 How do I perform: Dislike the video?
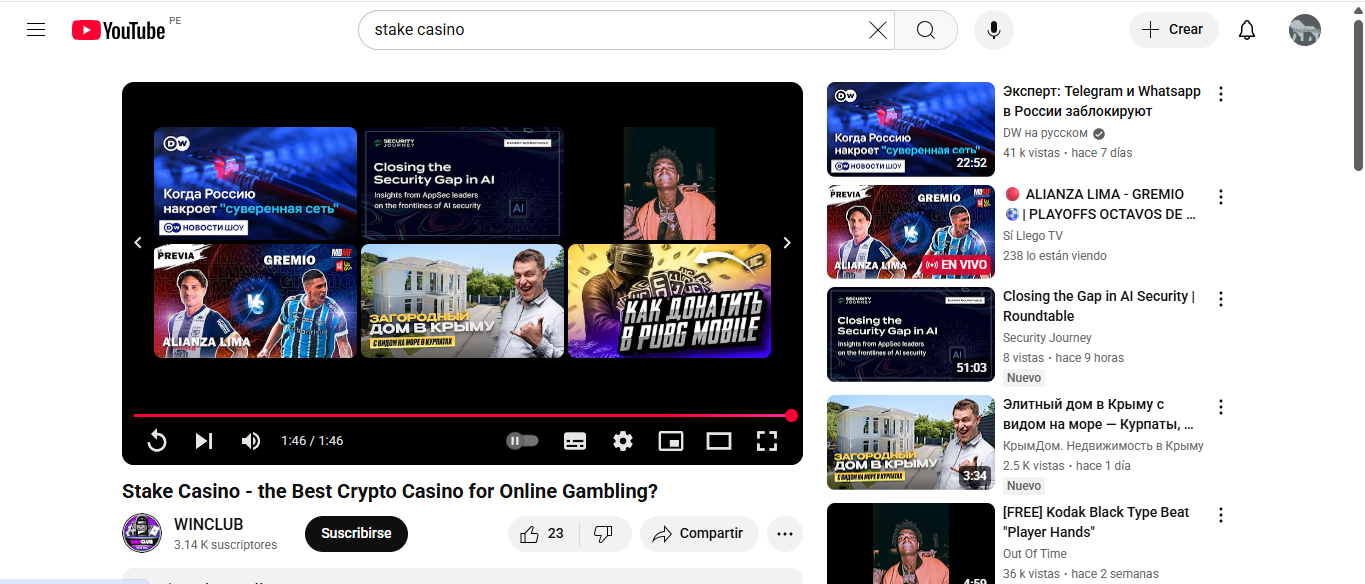(603, 534)
